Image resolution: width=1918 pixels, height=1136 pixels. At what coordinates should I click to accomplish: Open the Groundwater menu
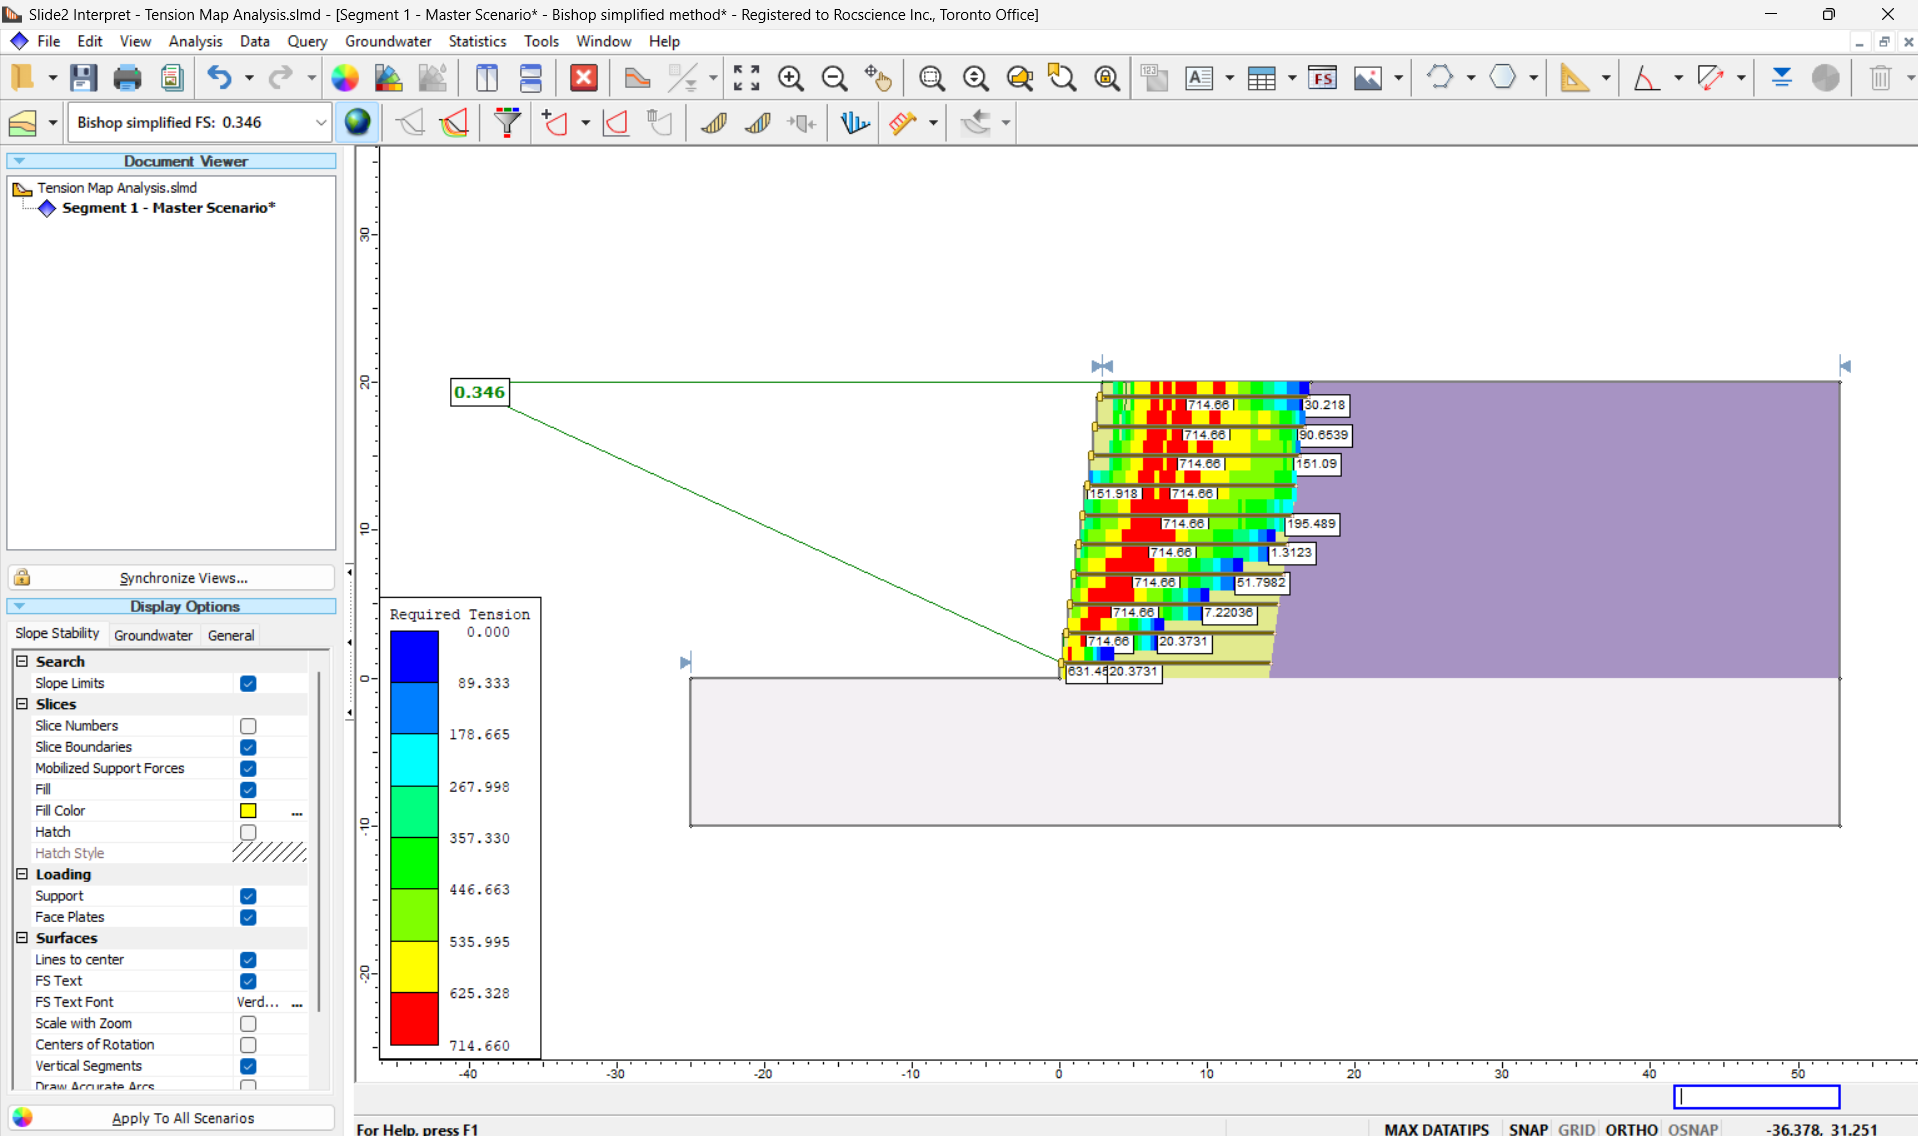388,41
